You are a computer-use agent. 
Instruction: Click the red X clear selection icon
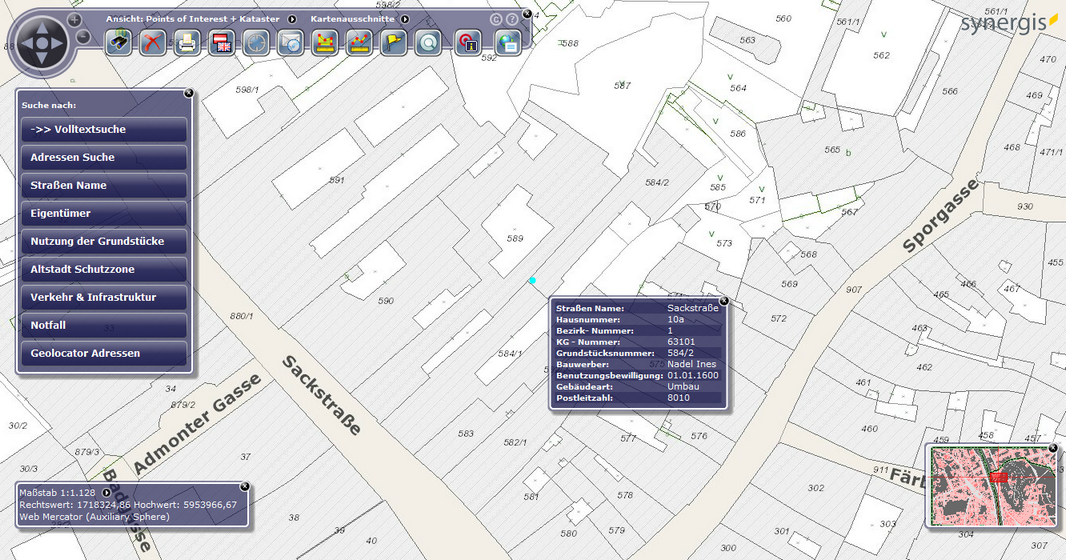point(152,43)
